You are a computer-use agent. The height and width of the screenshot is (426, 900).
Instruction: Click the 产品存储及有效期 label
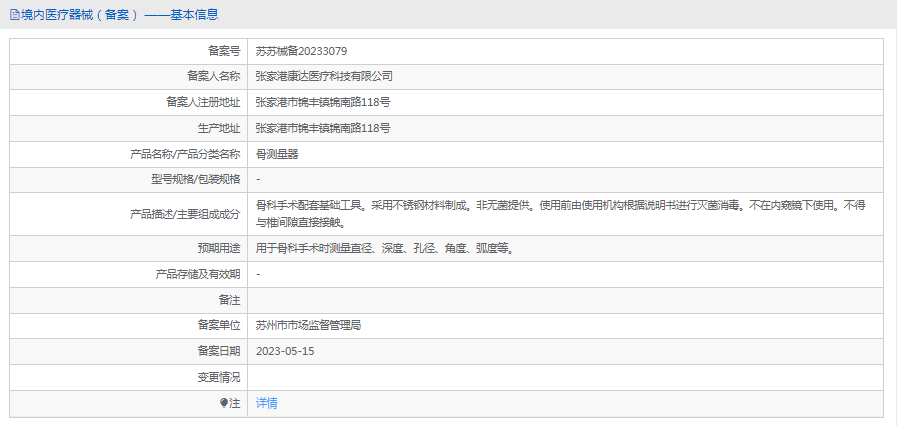pyautogui.click(x=198, y=274)
